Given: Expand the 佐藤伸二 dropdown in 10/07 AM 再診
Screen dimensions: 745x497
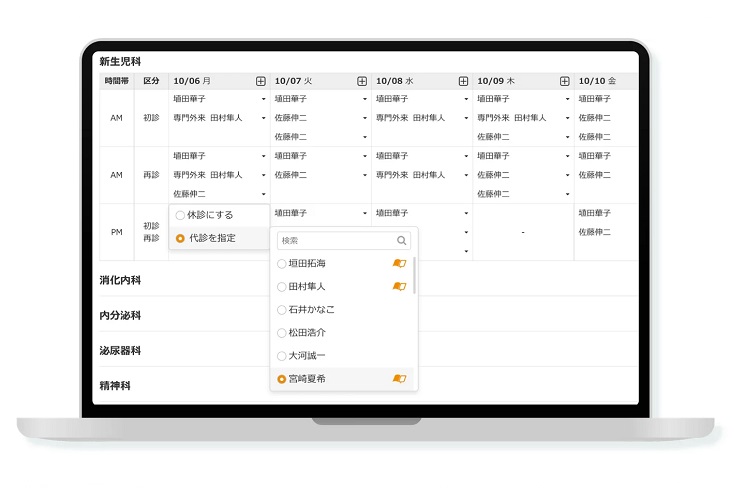Looking at the screenshot, I should tap(365, 175).
